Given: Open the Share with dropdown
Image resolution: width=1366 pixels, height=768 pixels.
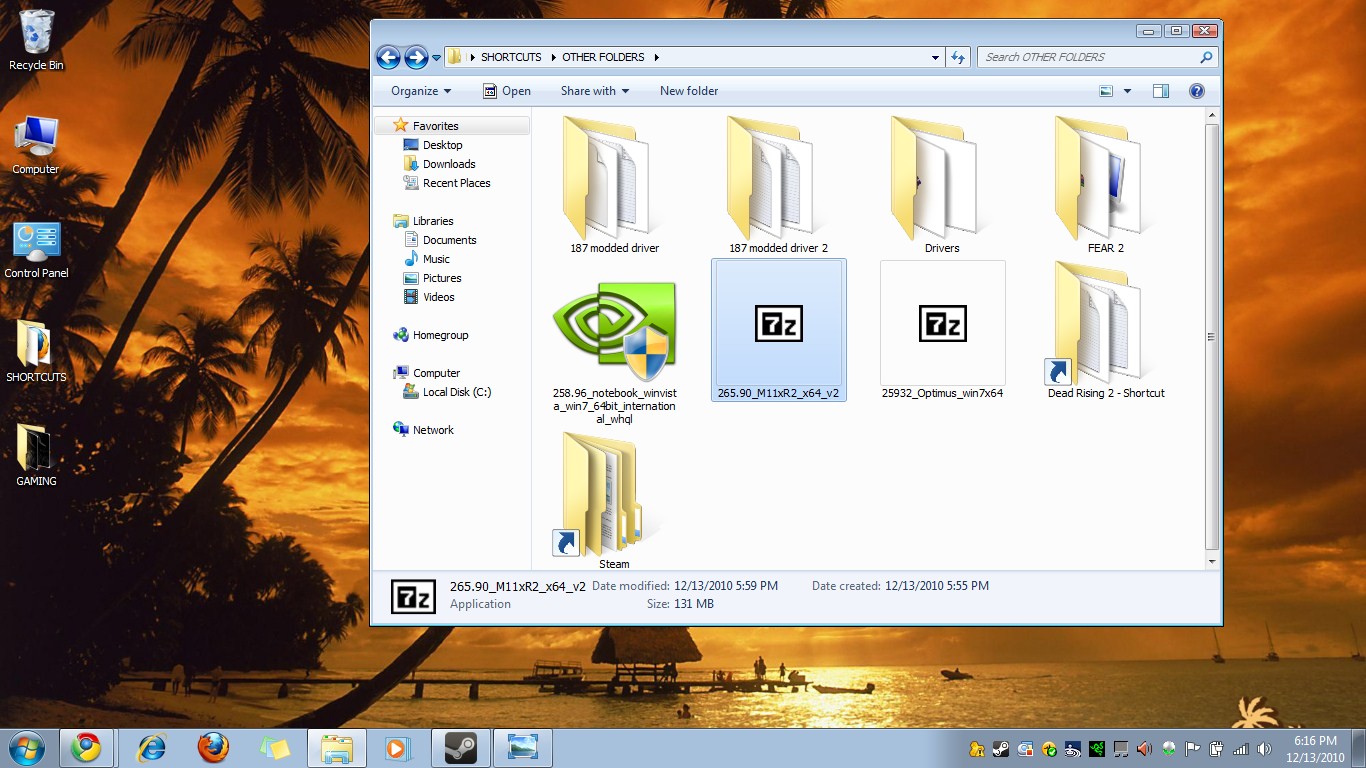Looking at the screenshot, I should click(x=595, y=91).
